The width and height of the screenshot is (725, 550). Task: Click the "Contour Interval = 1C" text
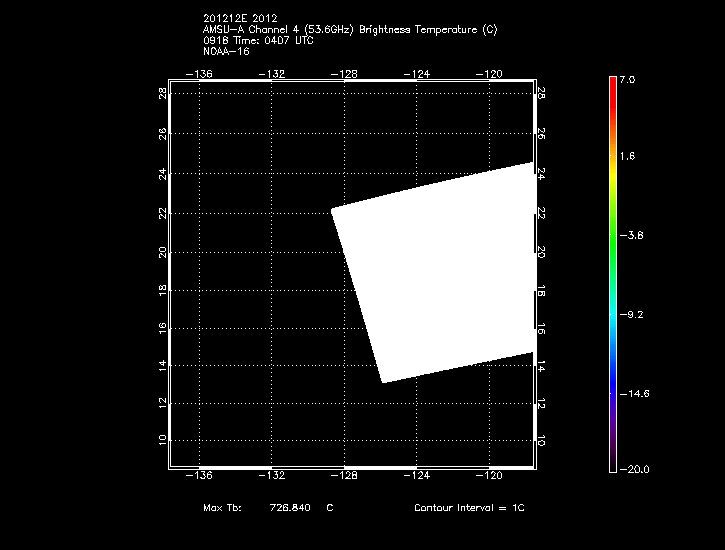tap(468, 508)
